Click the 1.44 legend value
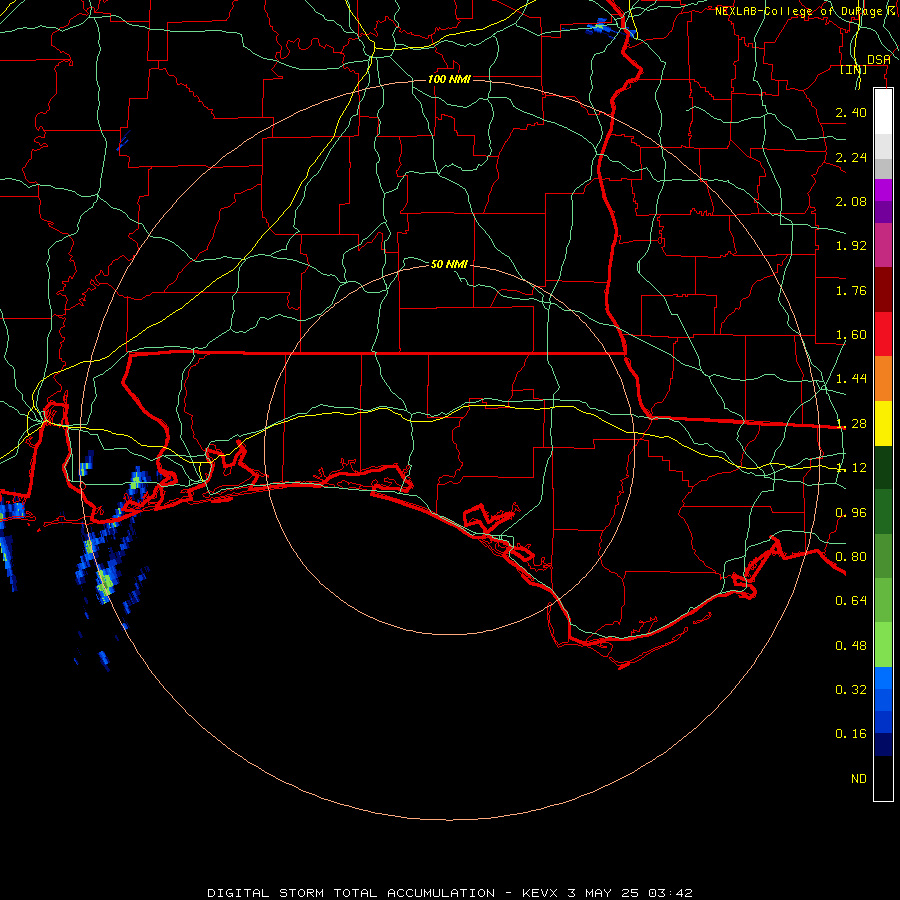Viewport: 900px width, 900px height. 851,379
